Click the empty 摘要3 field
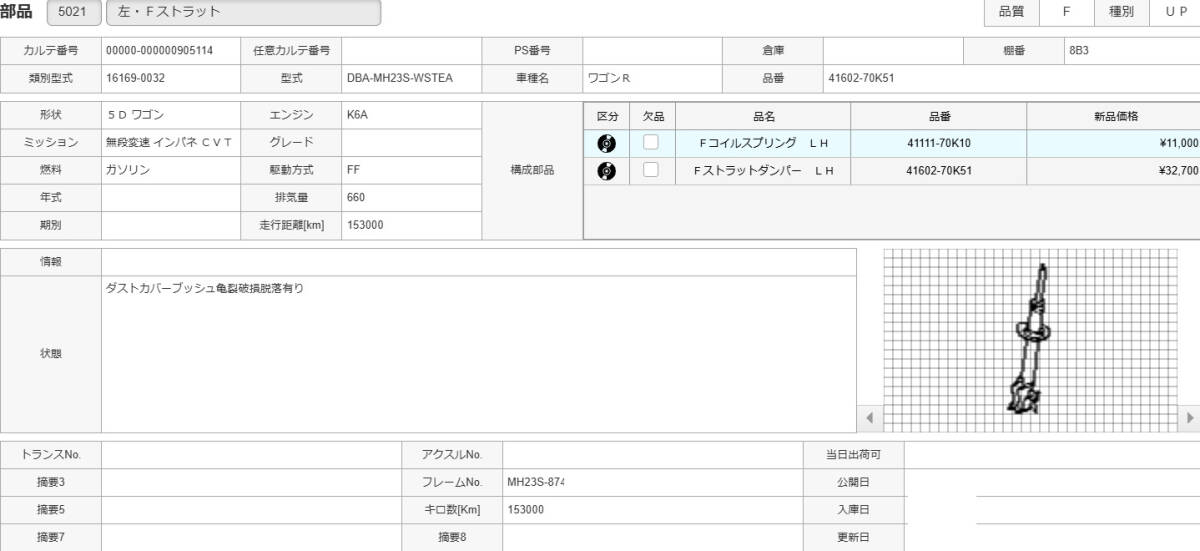 (251, 482)
